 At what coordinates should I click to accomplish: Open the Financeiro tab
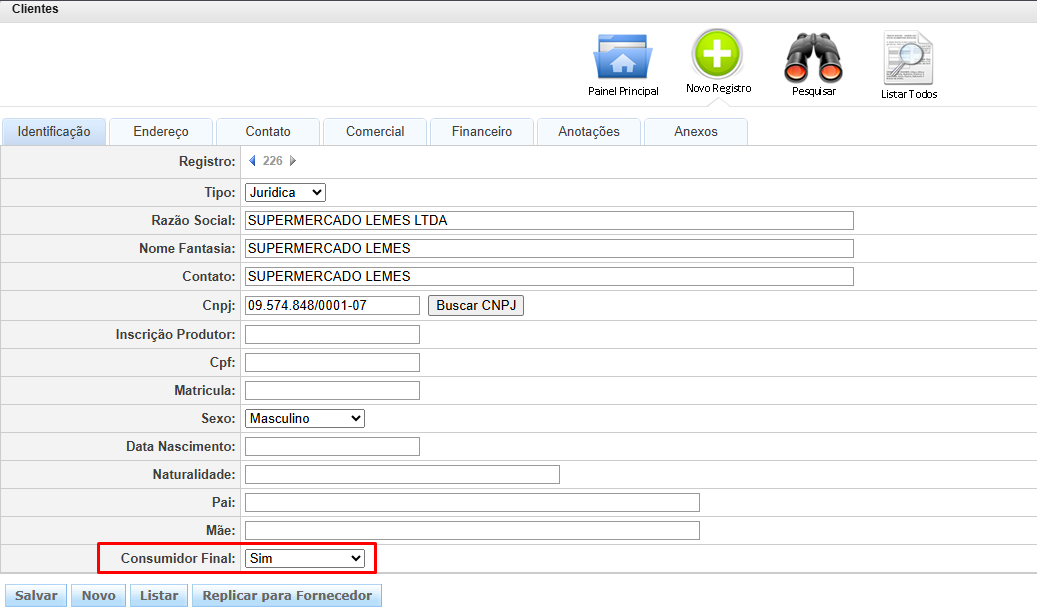(x=481, y=132)
